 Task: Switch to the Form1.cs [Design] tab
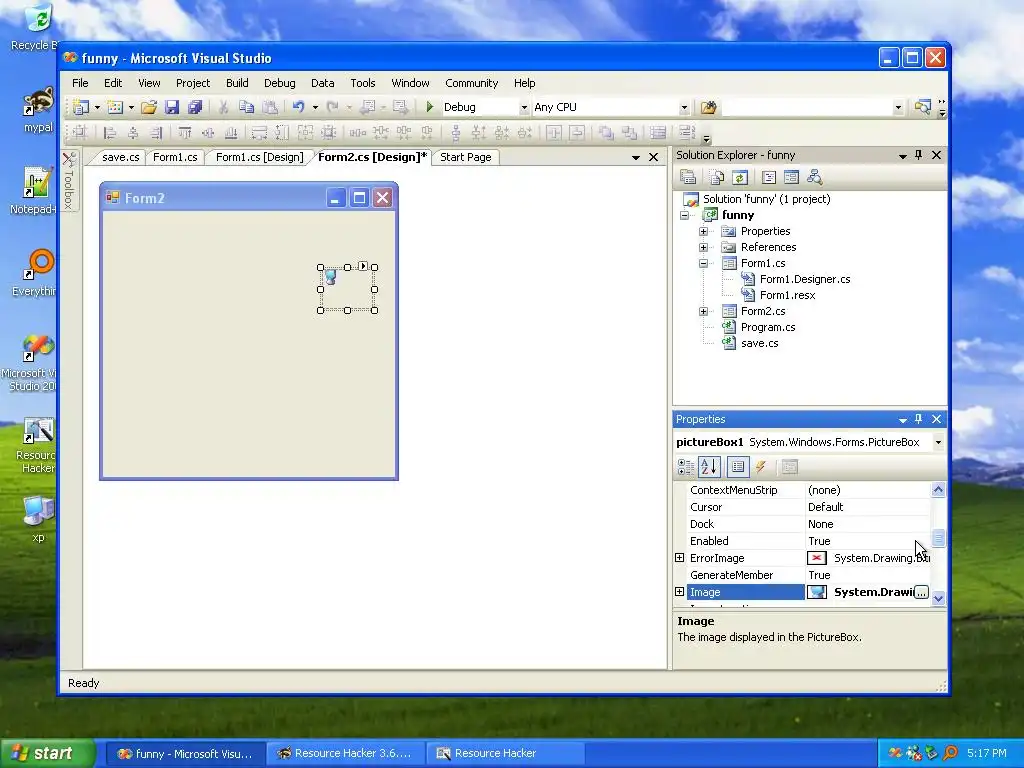pyautogui.click(x=259, y=157)
